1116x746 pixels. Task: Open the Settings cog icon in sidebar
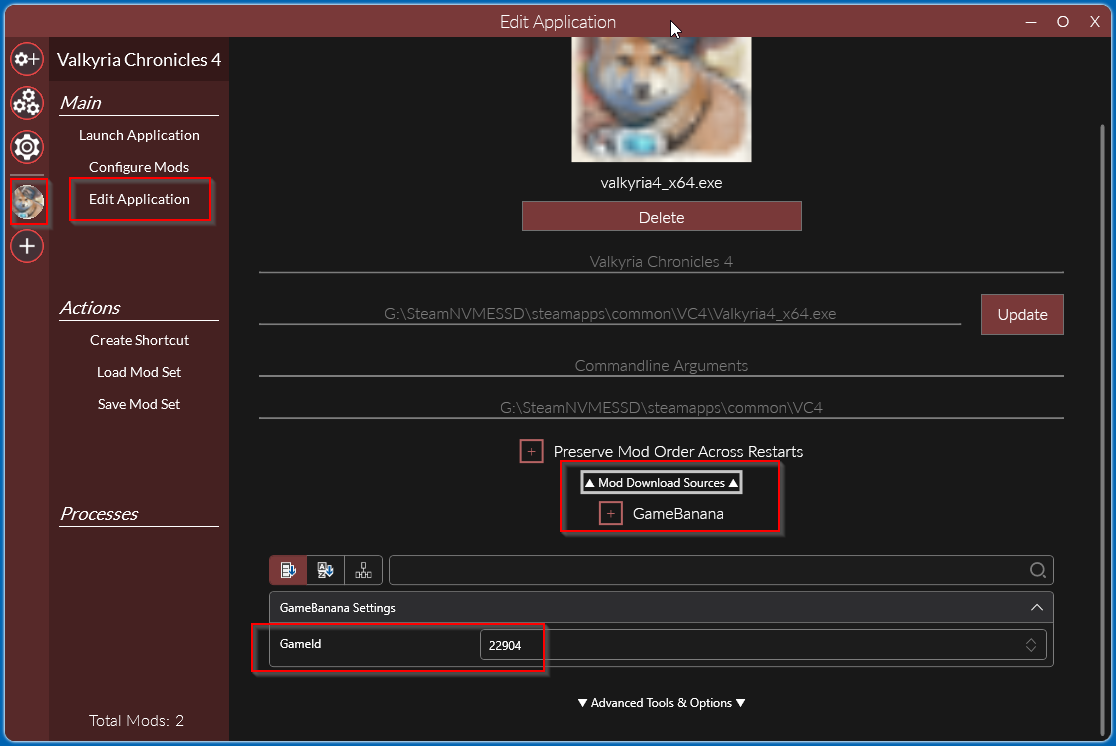click(27, 147)
